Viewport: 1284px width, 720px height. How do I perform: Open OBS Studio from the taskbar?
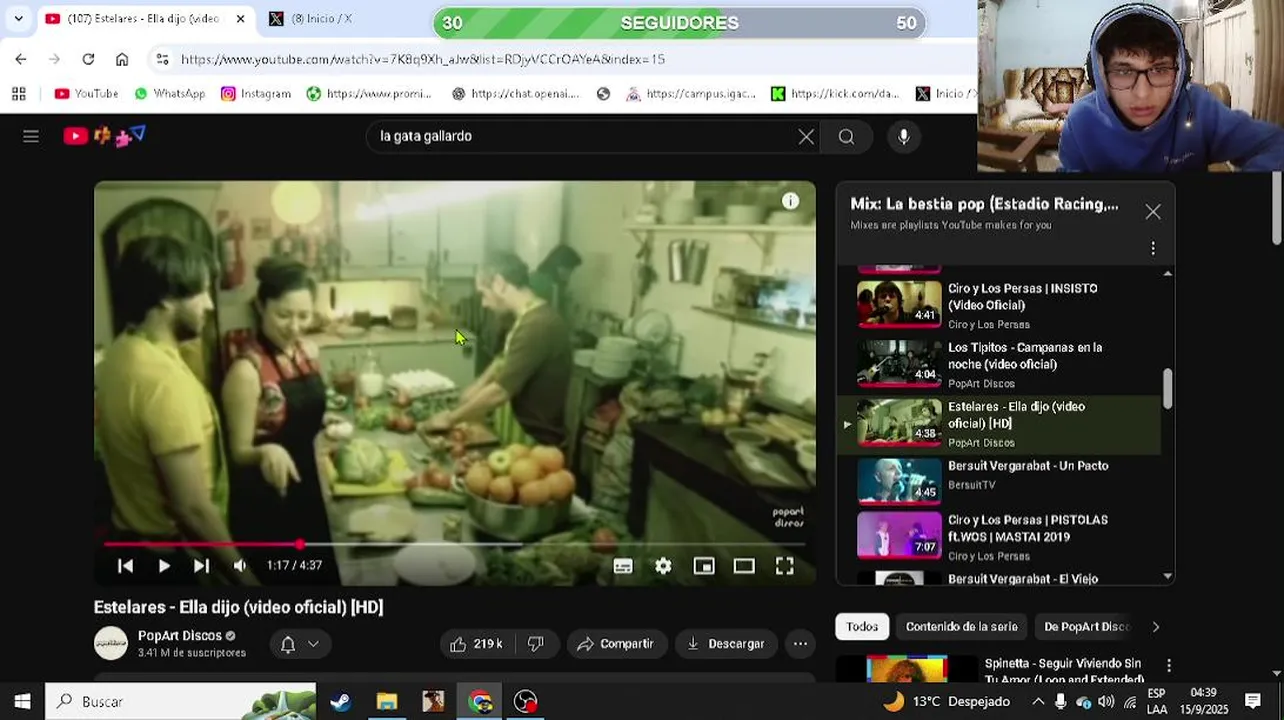[525, 702]
